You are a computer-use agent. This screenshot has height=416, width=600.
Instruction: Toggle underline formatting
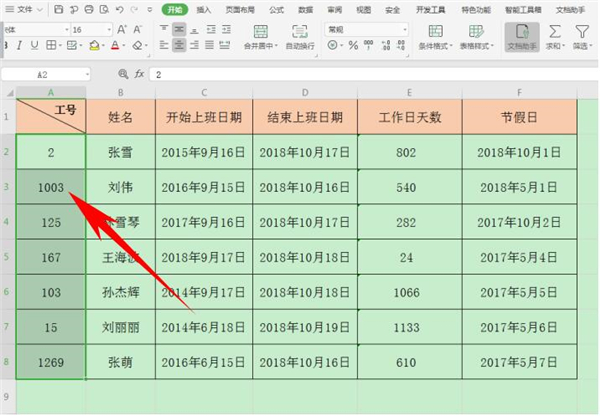coord(36,45)
